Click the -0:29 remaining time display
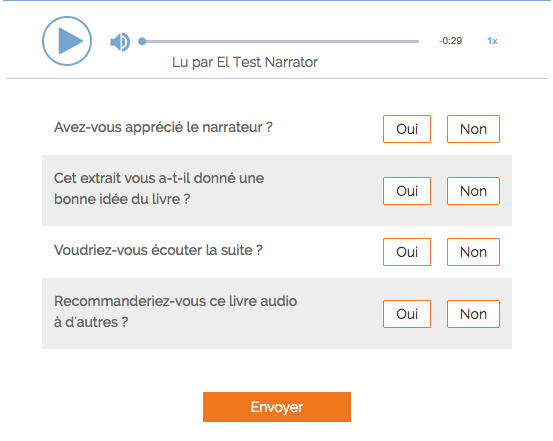 click(450, 41)
